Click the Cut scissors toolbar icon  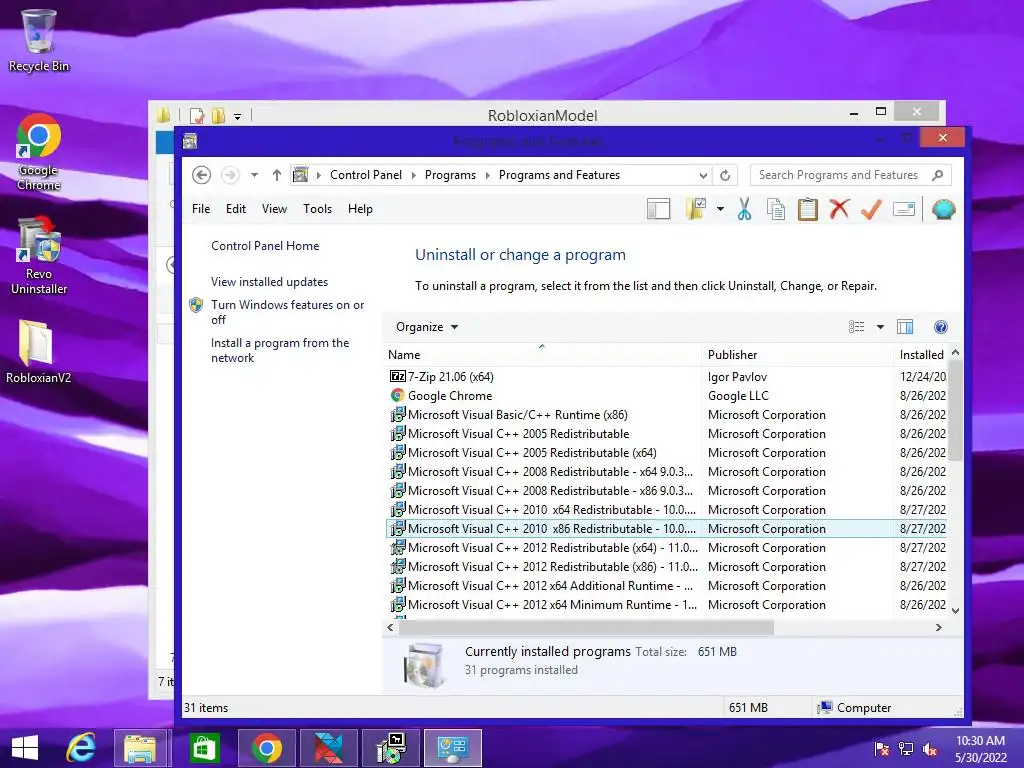pos(744,209)
